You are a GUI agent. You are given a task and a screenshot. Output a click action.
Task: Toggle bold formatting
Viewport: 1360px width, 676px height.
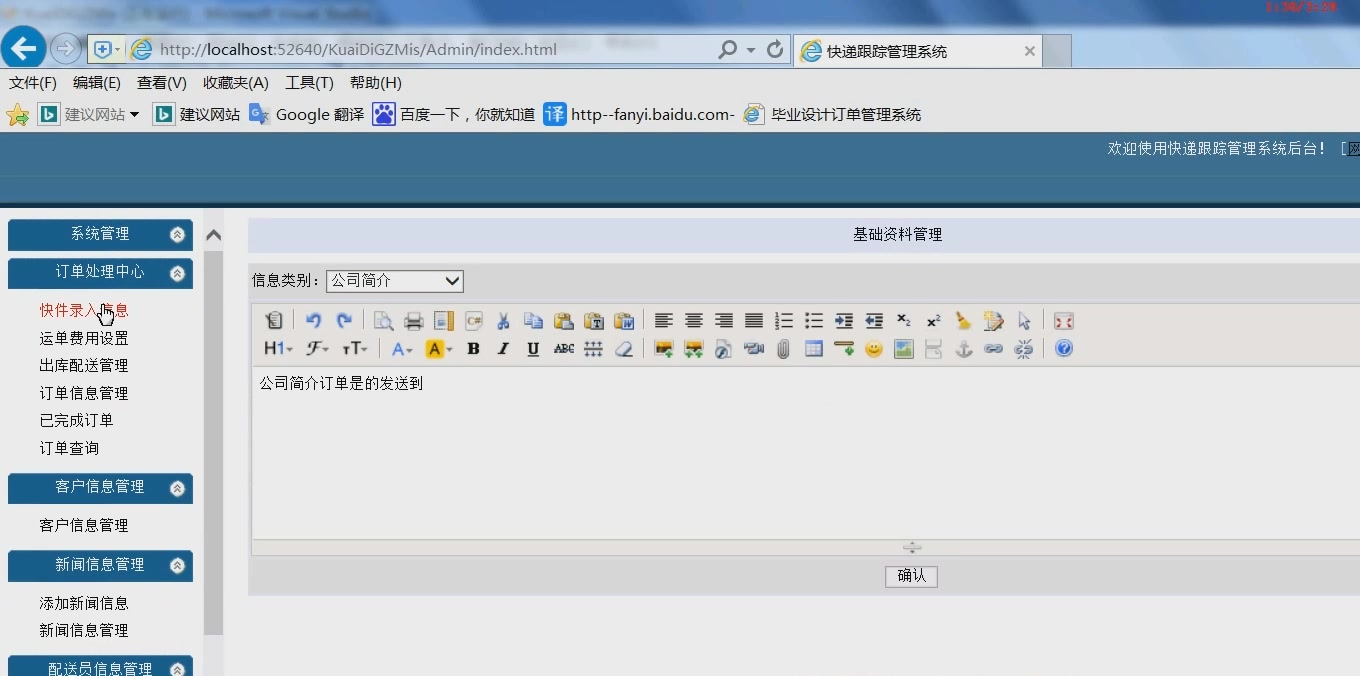pyautogui.click(x=472, y=348)
